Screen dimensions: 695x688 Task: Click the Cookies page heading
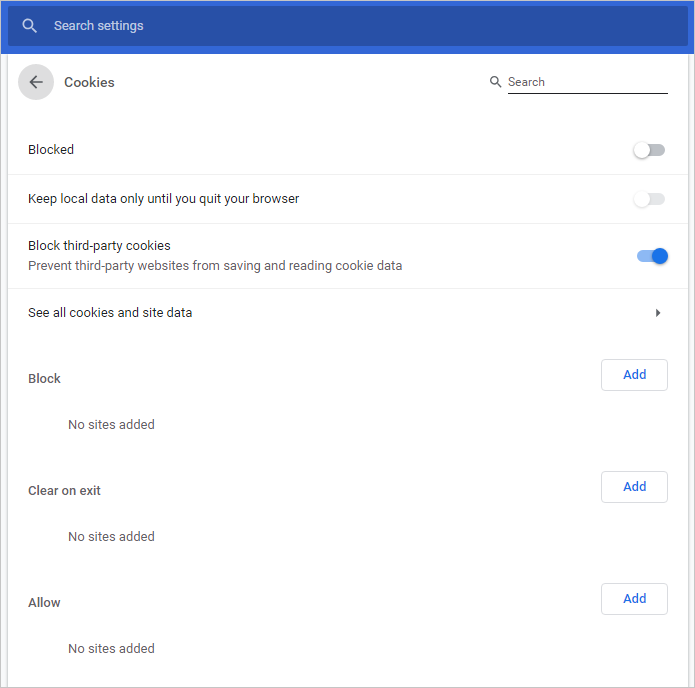pos(89,83)
